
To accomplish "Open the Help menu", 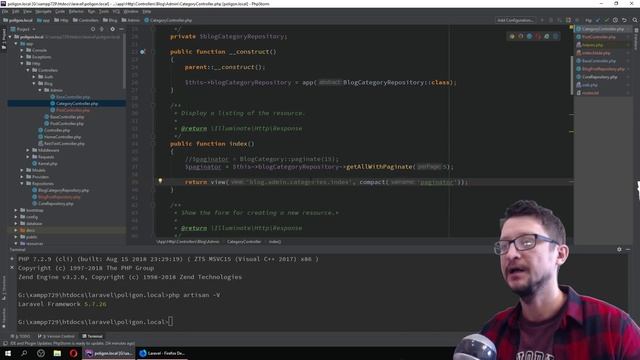I will [147, 11].
